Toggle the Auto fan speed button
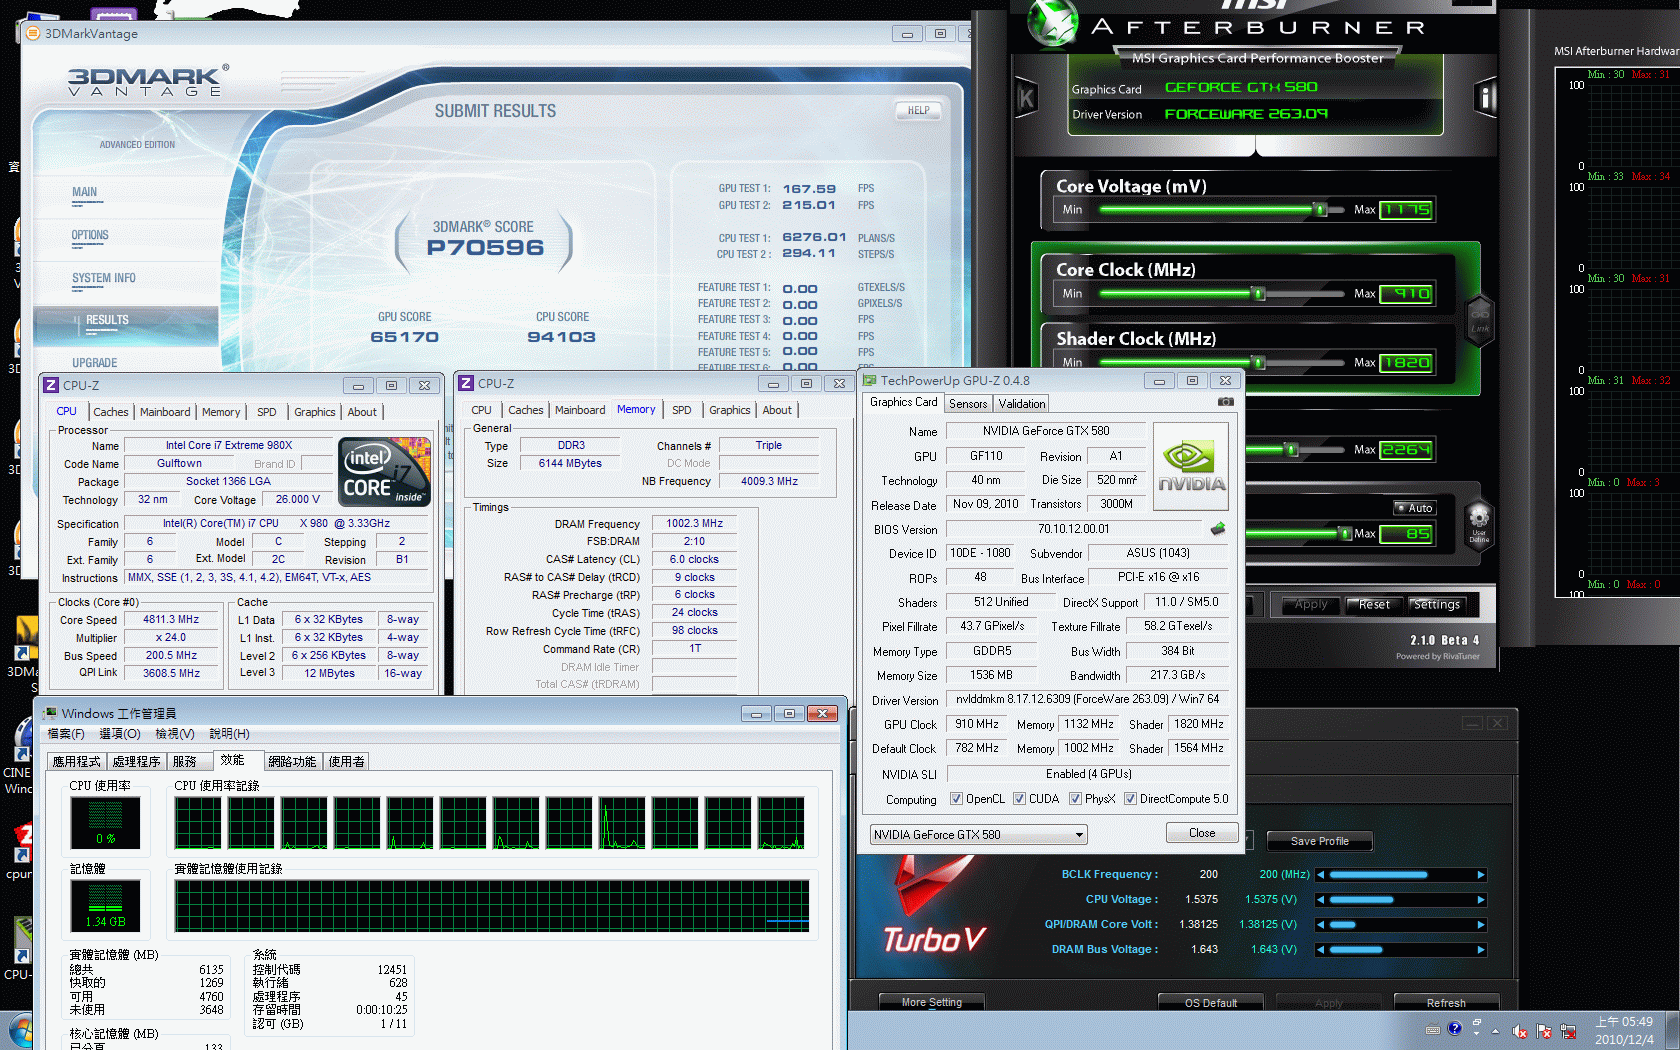1680x1050 pixels. (1415, 508)
